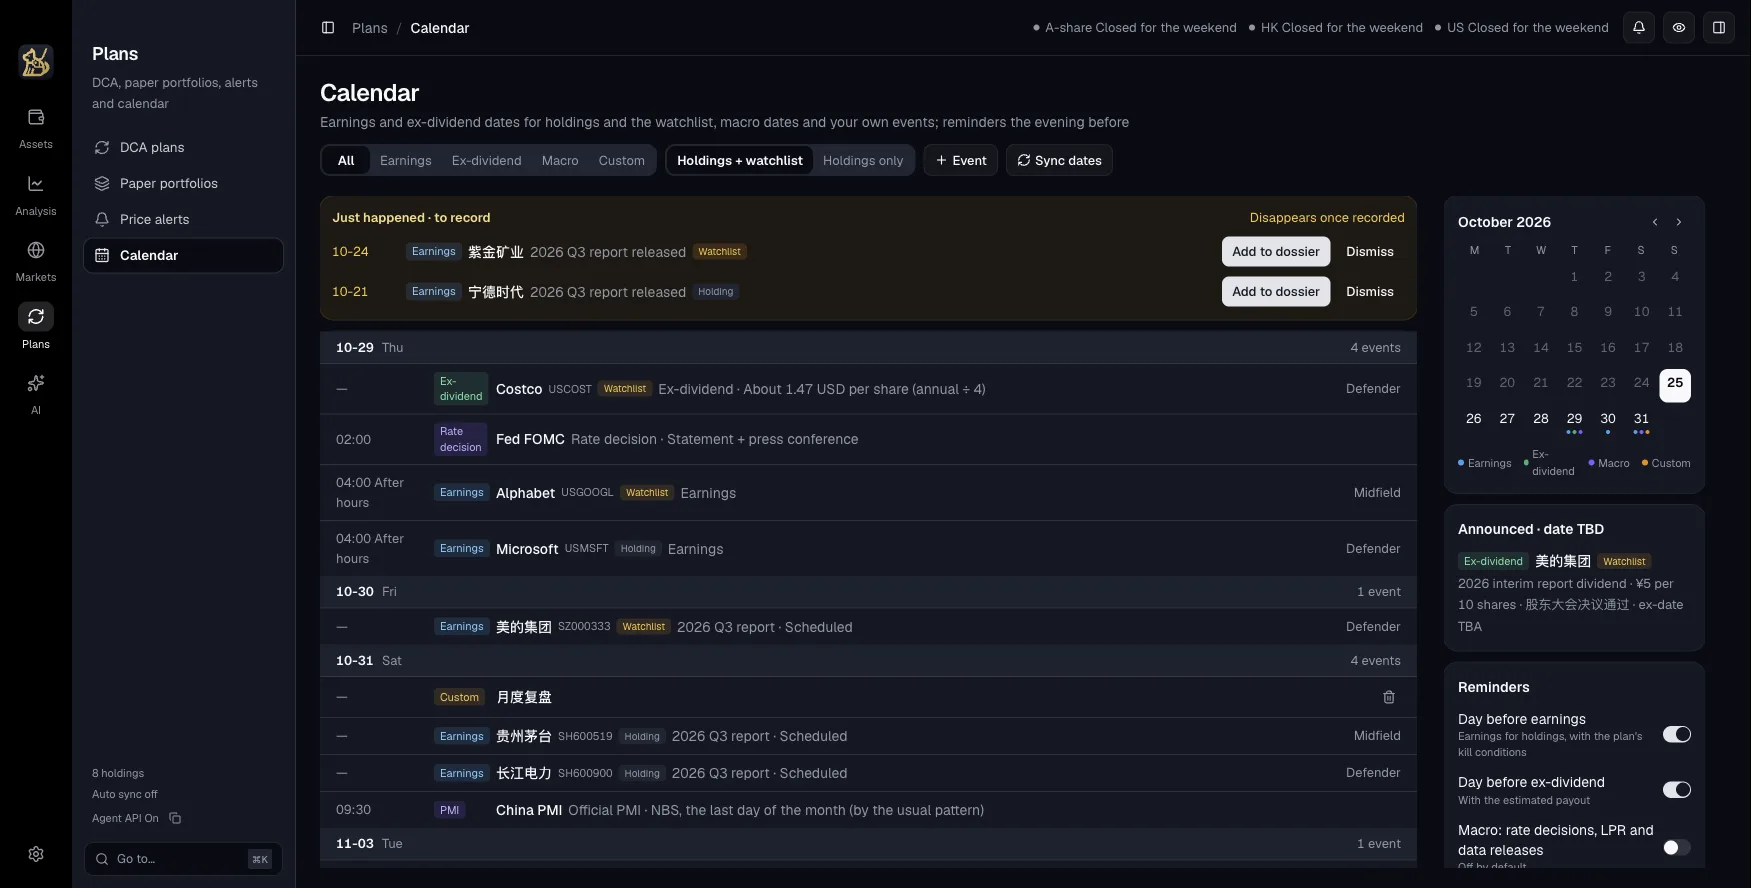Open the Costco ex-dividend event row
The image size is (1751, 888).
pyautogui.click(x=868, y=389)
